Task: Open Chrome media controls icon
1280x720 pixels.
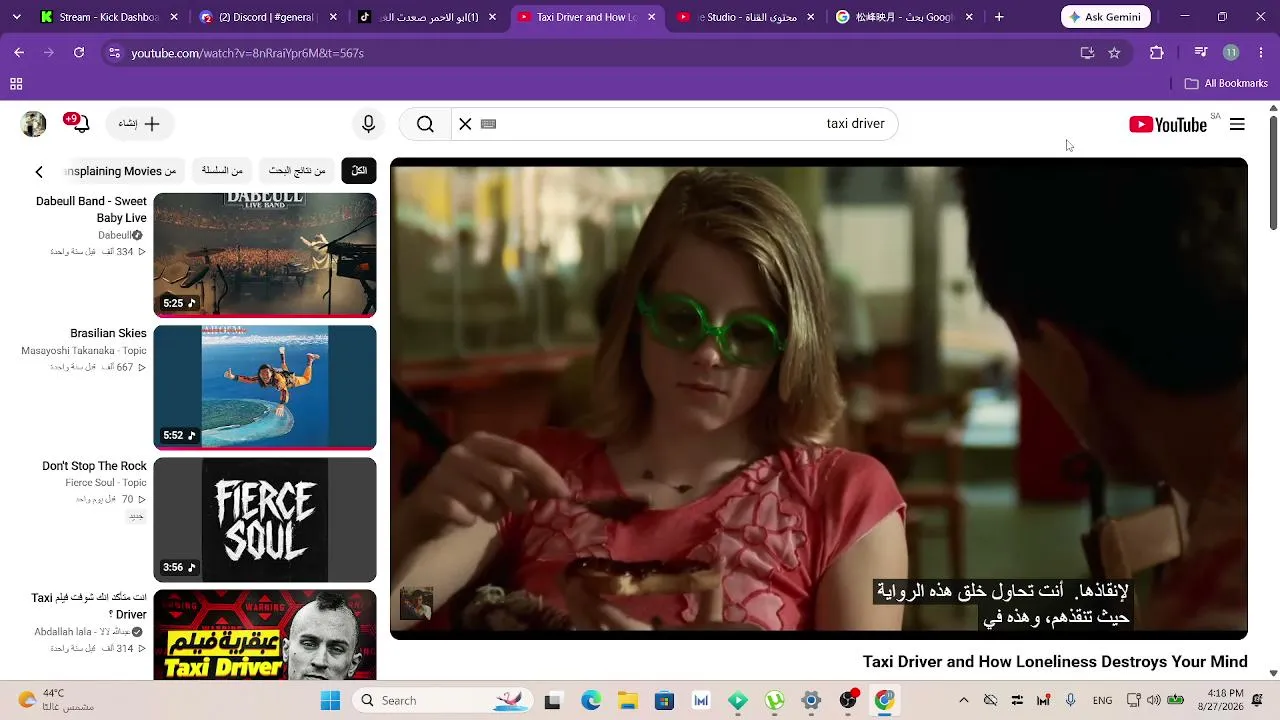Action: pyautogui.click(x=1201, y=53)
